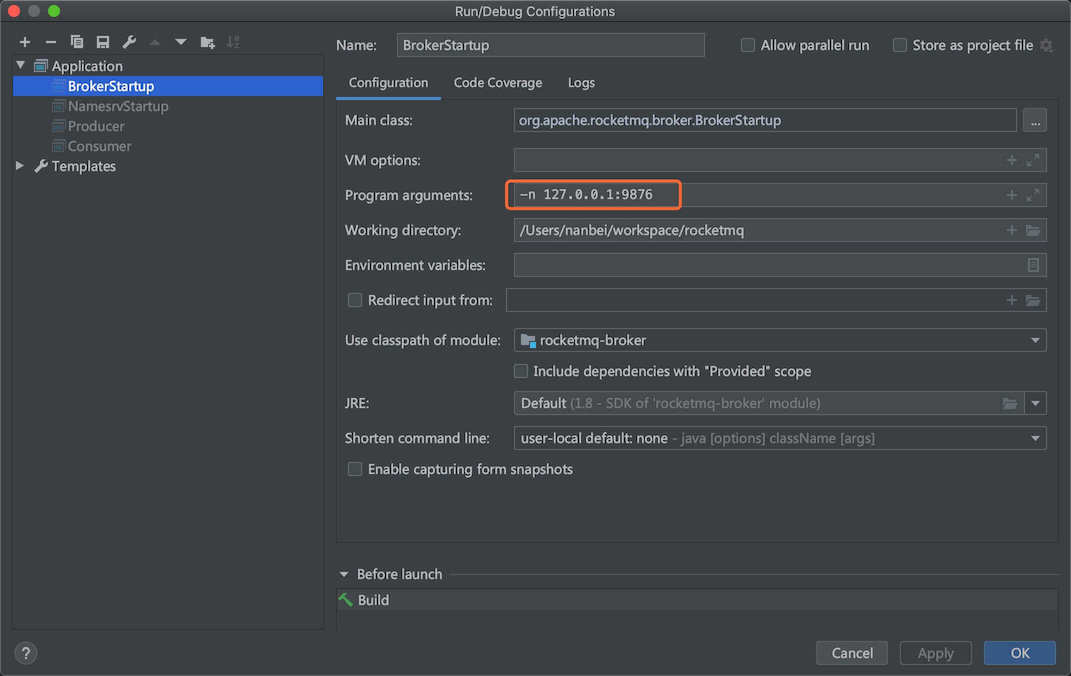Image resolution: width=1071 pixels, height=676 pixels.
Task: Insert macro plus in Program arguments field
Action: tap(1012, 195)
